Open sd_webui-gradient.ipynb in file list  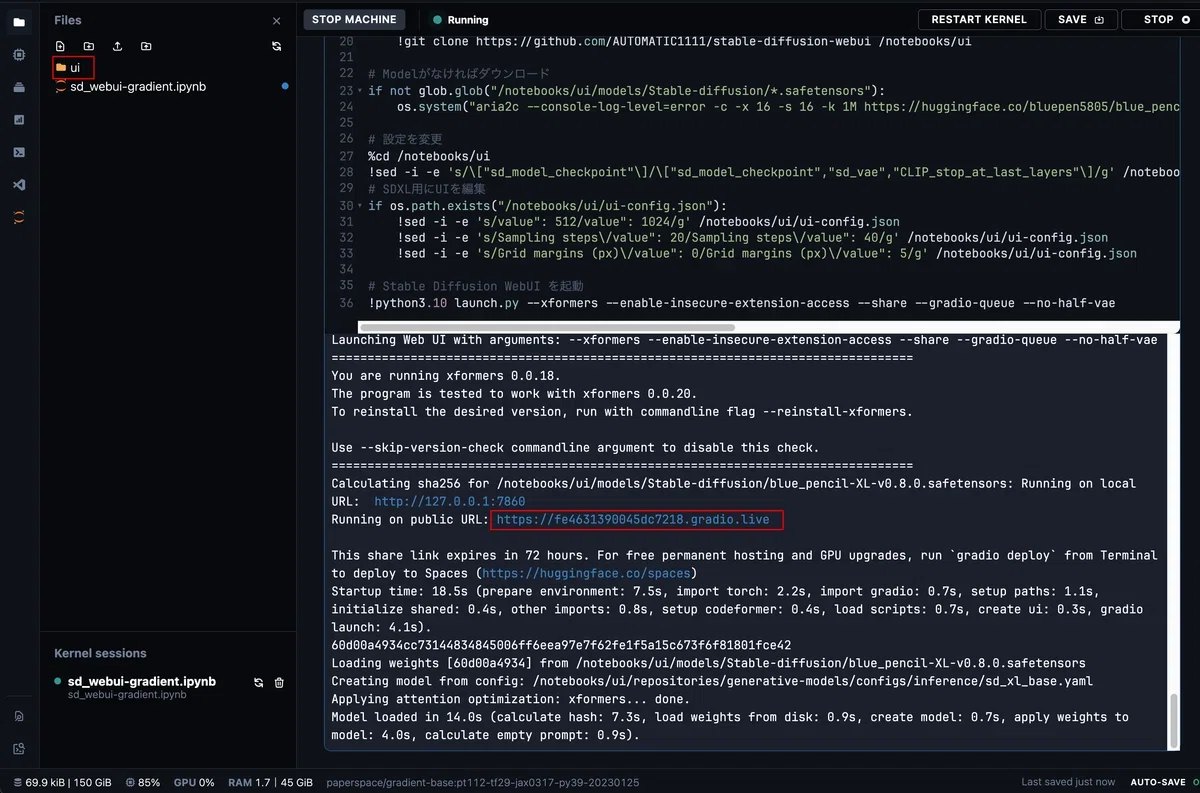pos(138,87)
